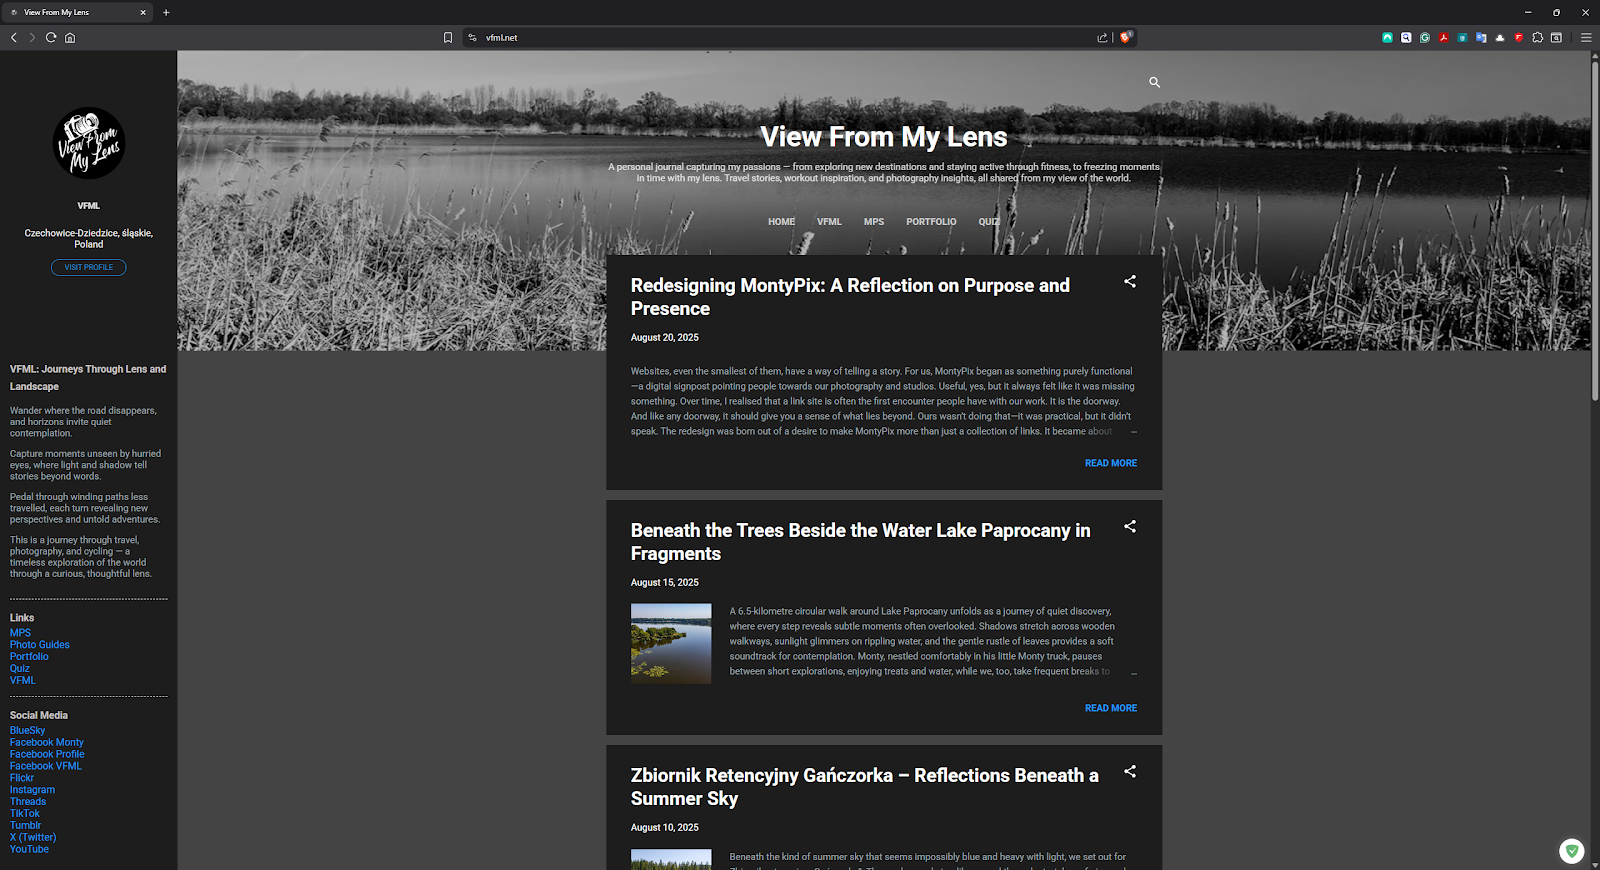Click the August 15, 2025 post date
Image resolution: width=1600 pixels, height=870 pixels.
pyautogui.click(x=665, y=583)
